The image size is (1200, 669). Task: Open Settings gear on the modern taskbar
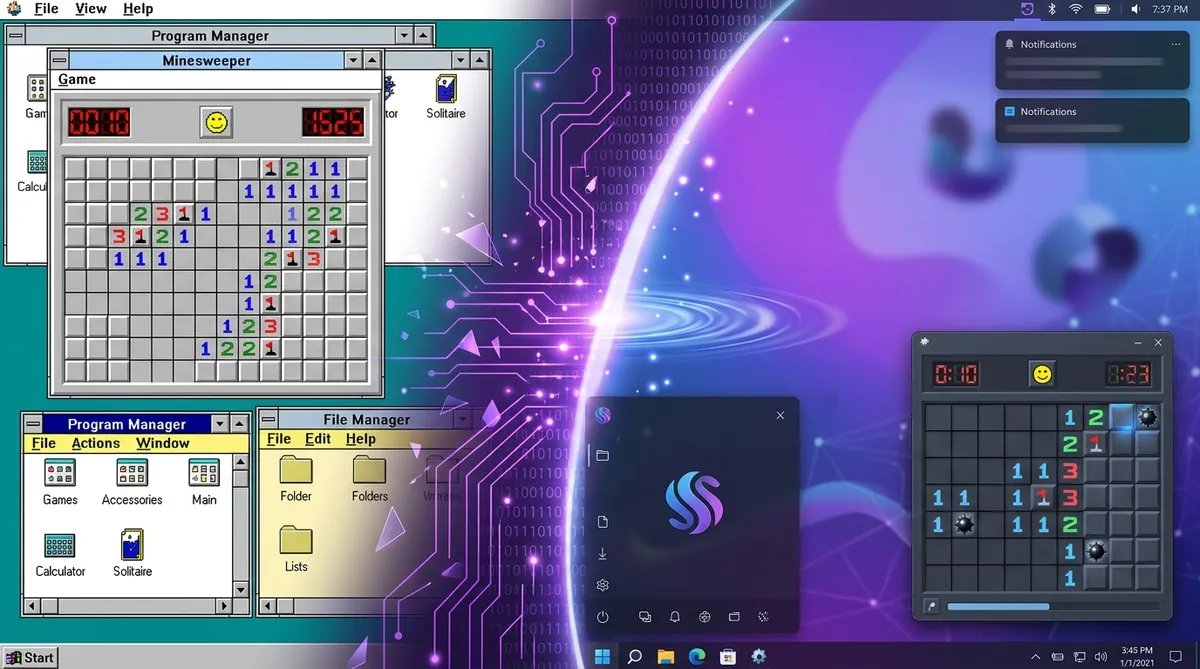click(759, 657)
